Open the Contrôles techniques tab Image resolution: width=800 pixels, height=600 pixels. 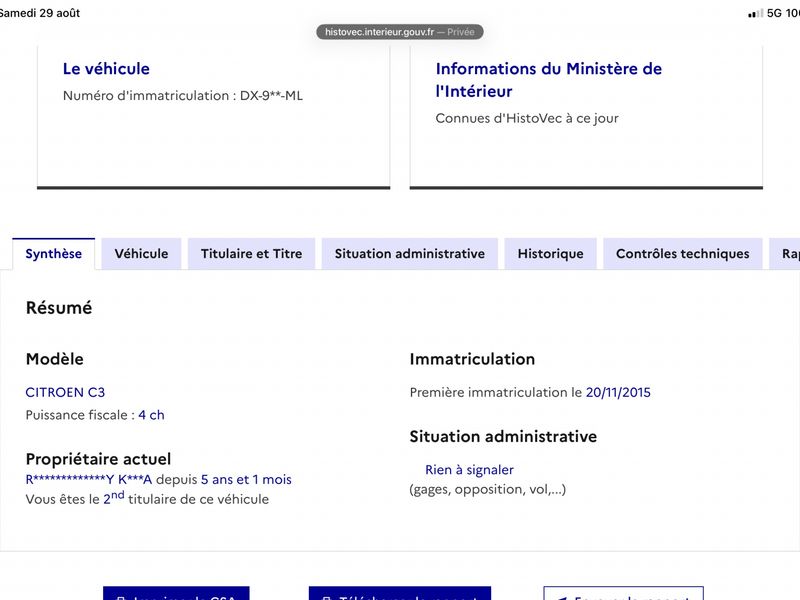click(683, 254)
